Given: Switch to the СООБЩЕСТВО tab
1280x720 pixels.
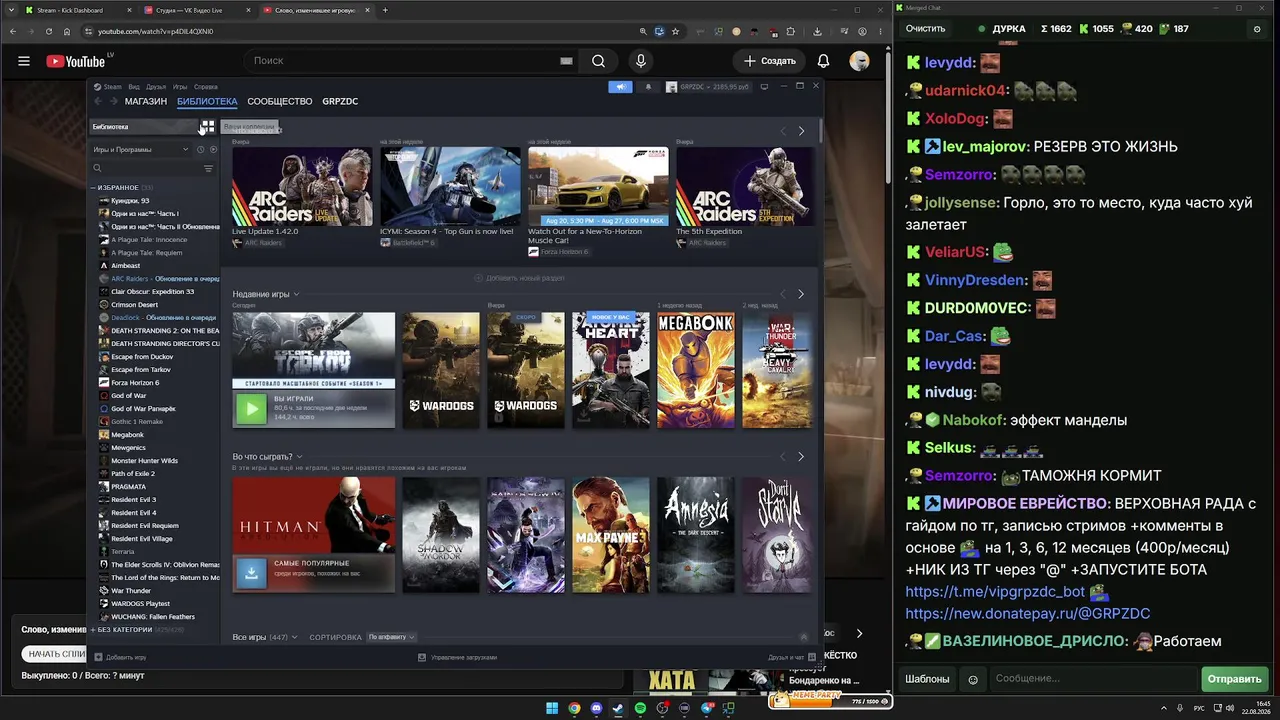Looking at the screenshot, I should click(x=280, y=101).
